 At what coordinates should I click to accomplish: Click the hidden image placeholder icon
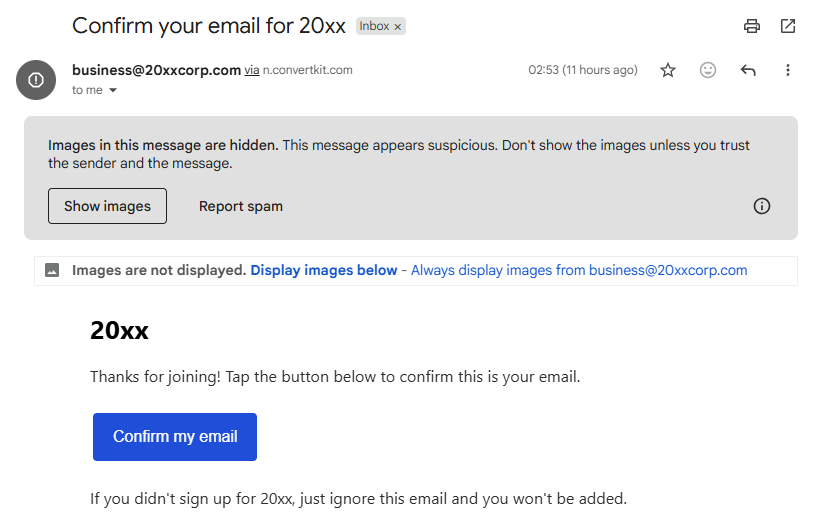[x=52, y=270]
